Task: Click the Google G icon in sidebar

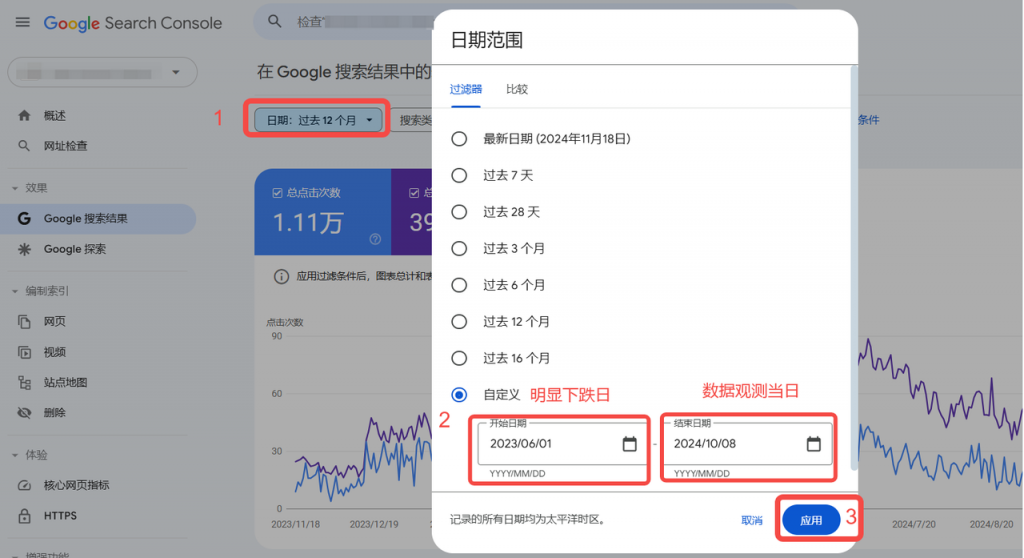Action: coord(24,219)
